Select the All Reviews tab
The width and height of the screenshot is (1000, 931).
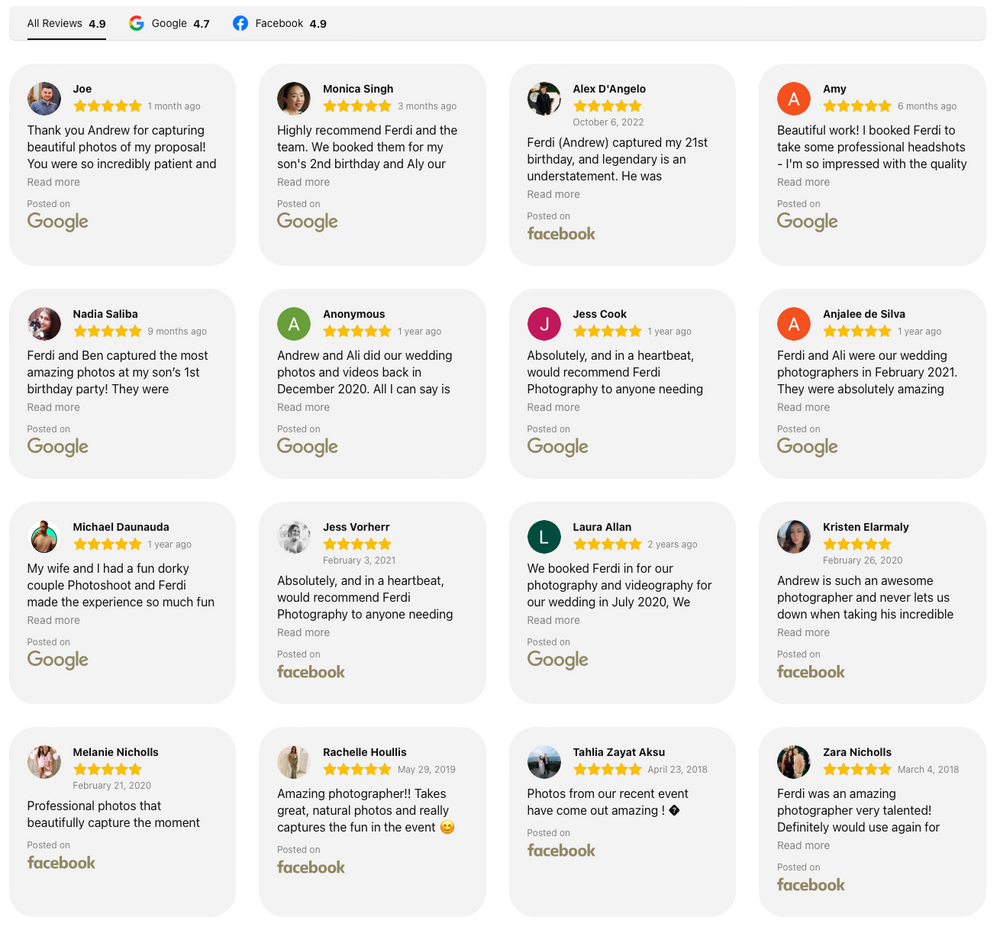pyautogui.click(x=66, y=24)
